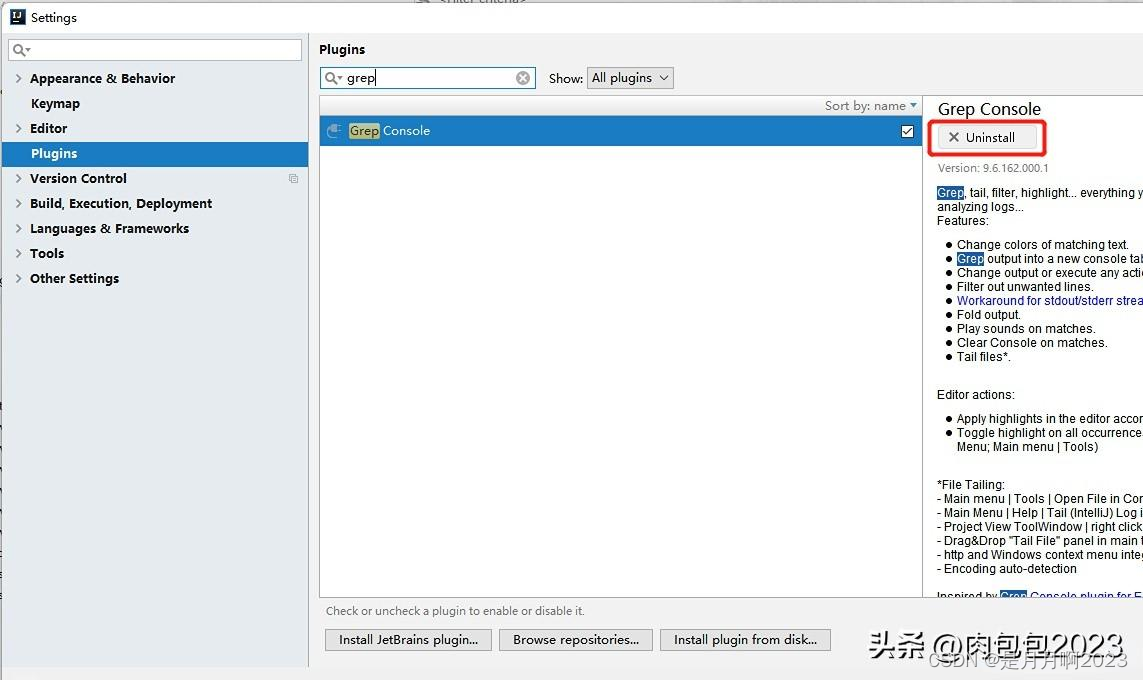Click 'Play sounds on matches' bullet

point(1026,329)
